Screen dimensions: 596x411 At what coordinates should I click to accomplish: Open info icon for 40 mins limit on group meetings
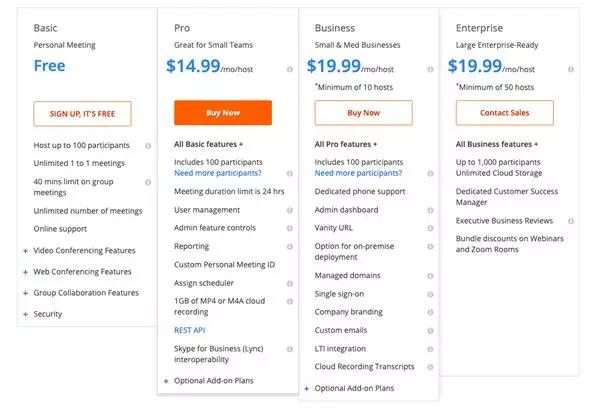pyautogui.click(x=148, y=182)
